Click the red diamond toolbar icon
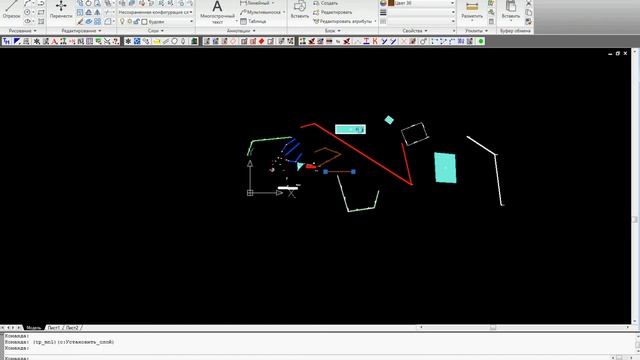The image size is (640, 360). (262, 41)
